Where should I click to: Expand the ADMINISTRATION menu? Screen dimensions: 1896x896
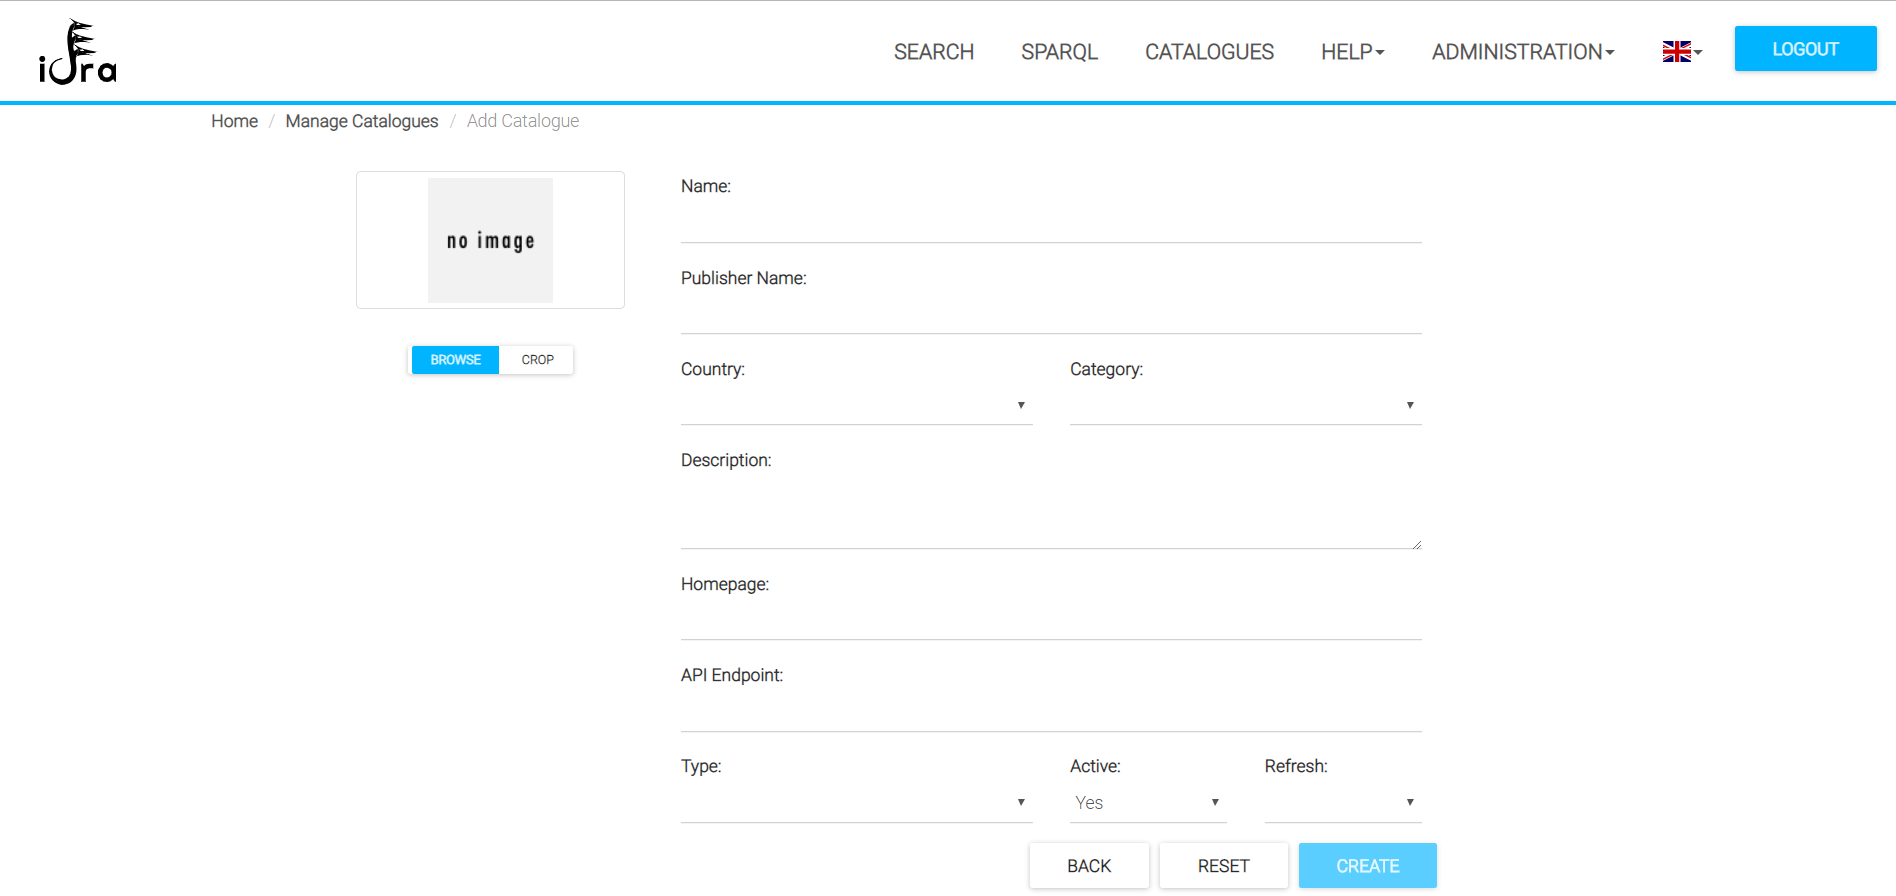coord(1523,52)
